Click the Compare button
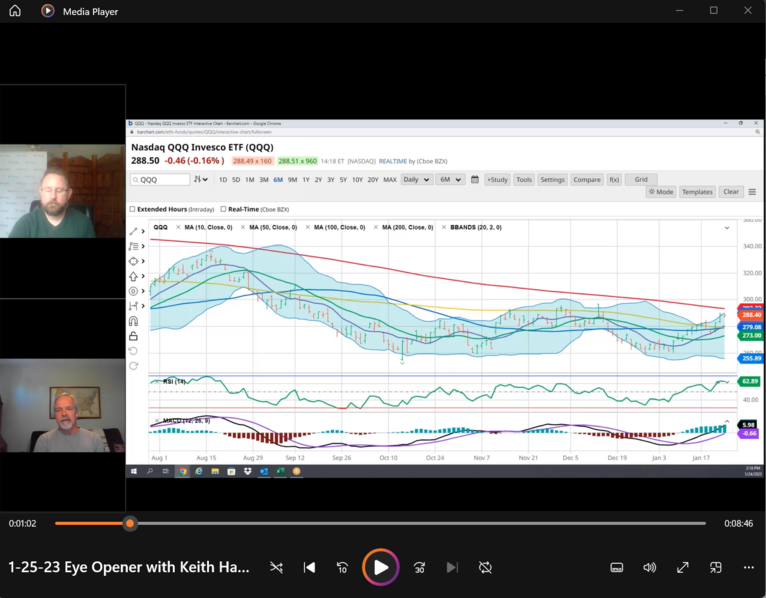Screen dimensions: 766x598 click(x=587, y=179)
